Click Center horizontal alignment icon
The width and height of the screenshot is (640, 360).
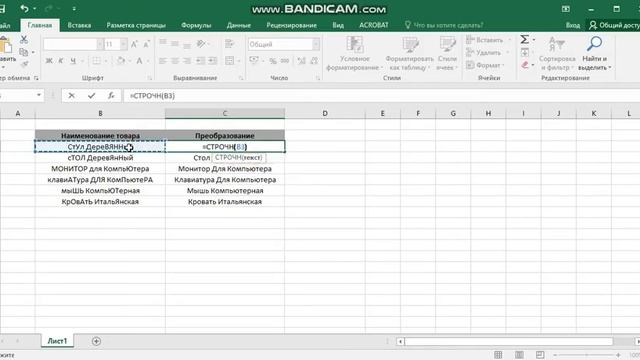[175, 61]
